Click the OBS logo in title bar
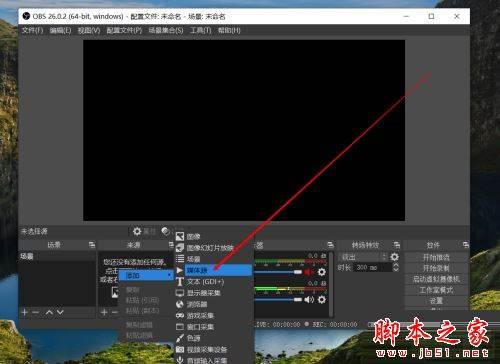 coord(26,16)
